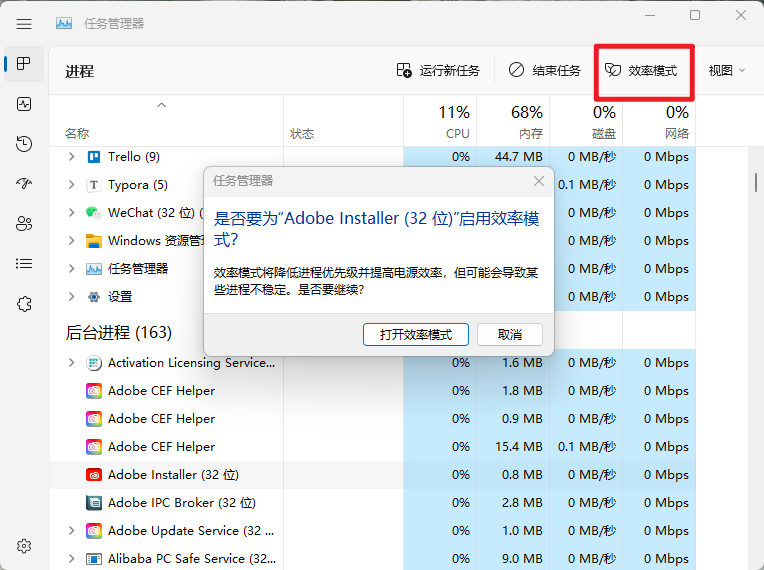Expand the WeChat (32 位) process group
764x570 pixels.
point(72,213)
